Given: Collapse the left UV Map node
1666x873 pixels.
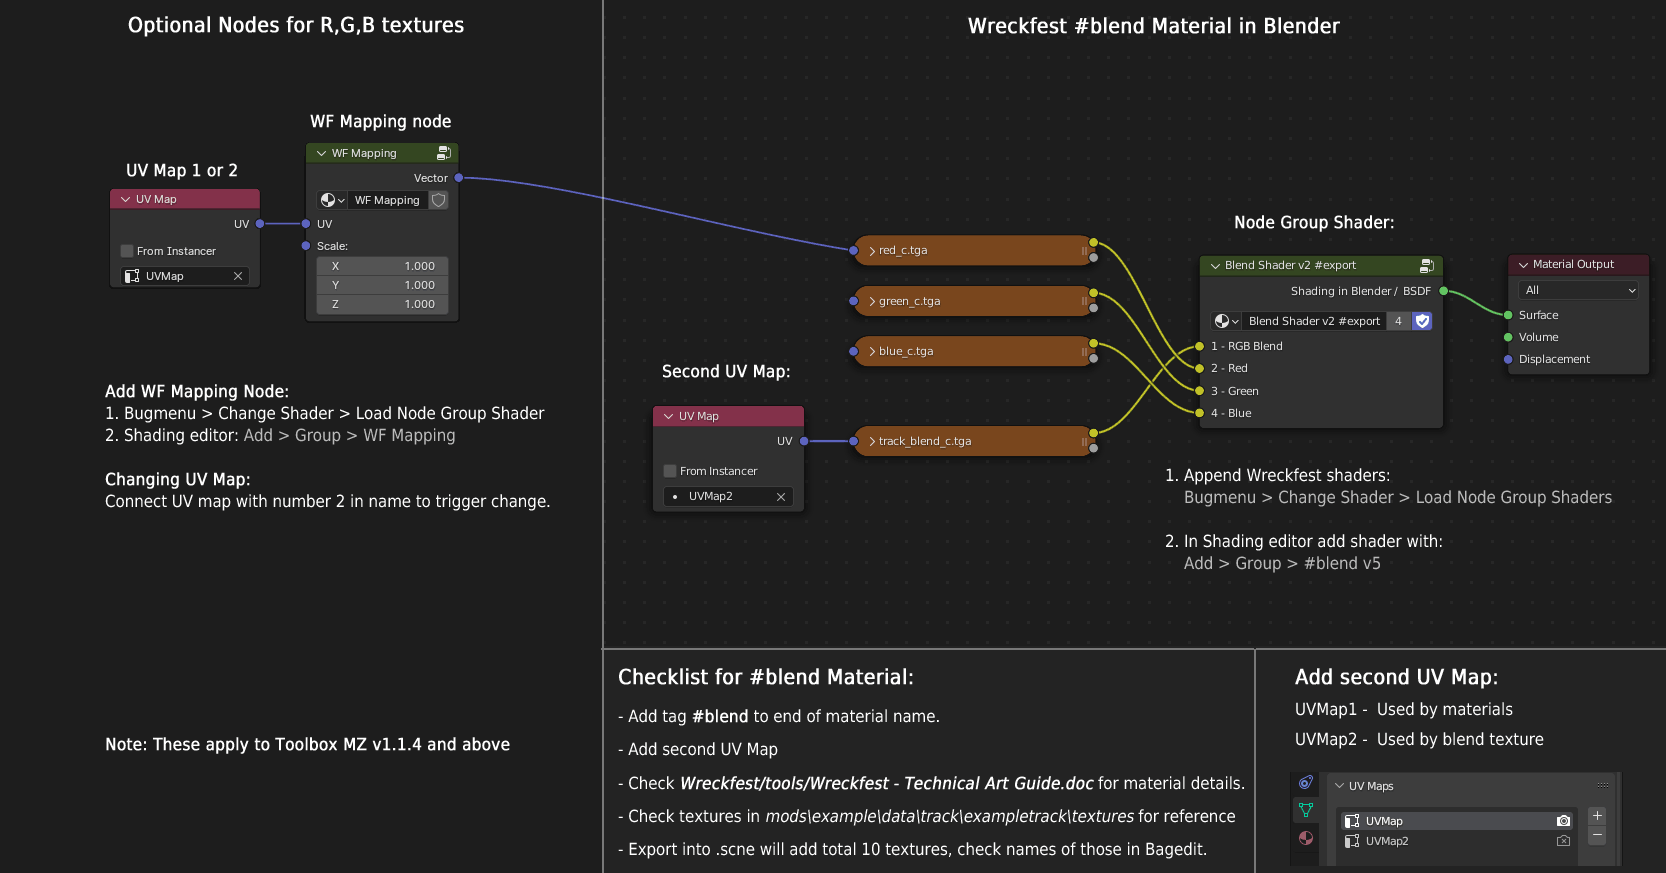Looking at the screenshot, I should [125, 199].
